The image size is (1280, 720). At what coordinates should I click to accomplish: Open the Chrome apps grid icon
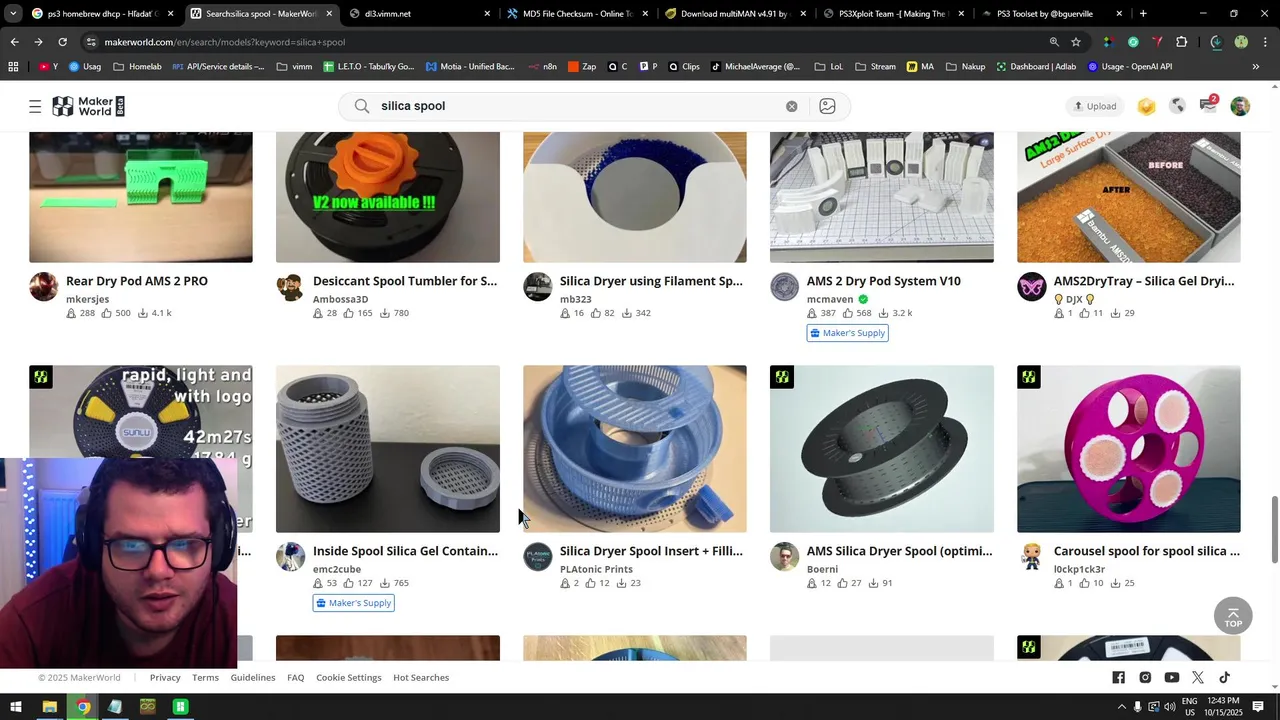[13, 67]
